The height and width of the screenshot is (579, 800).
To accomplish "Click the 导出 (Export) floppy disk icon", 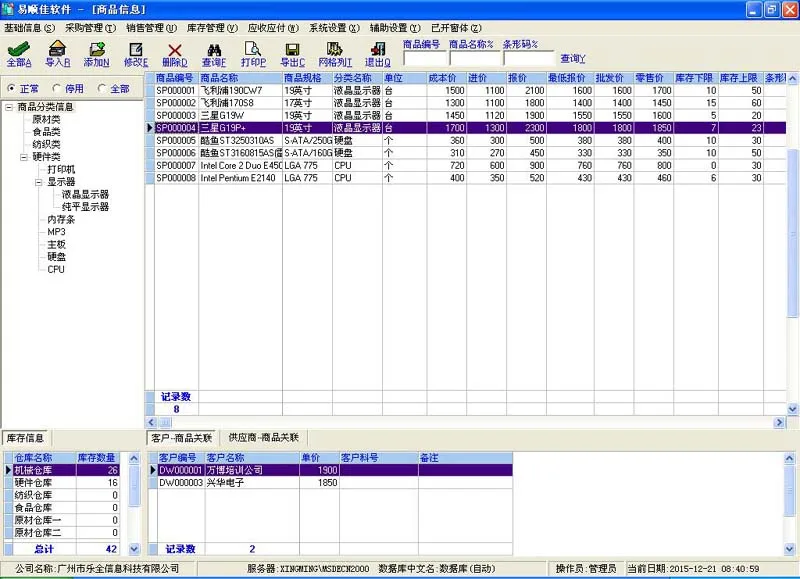I will [x=292, y=49].
